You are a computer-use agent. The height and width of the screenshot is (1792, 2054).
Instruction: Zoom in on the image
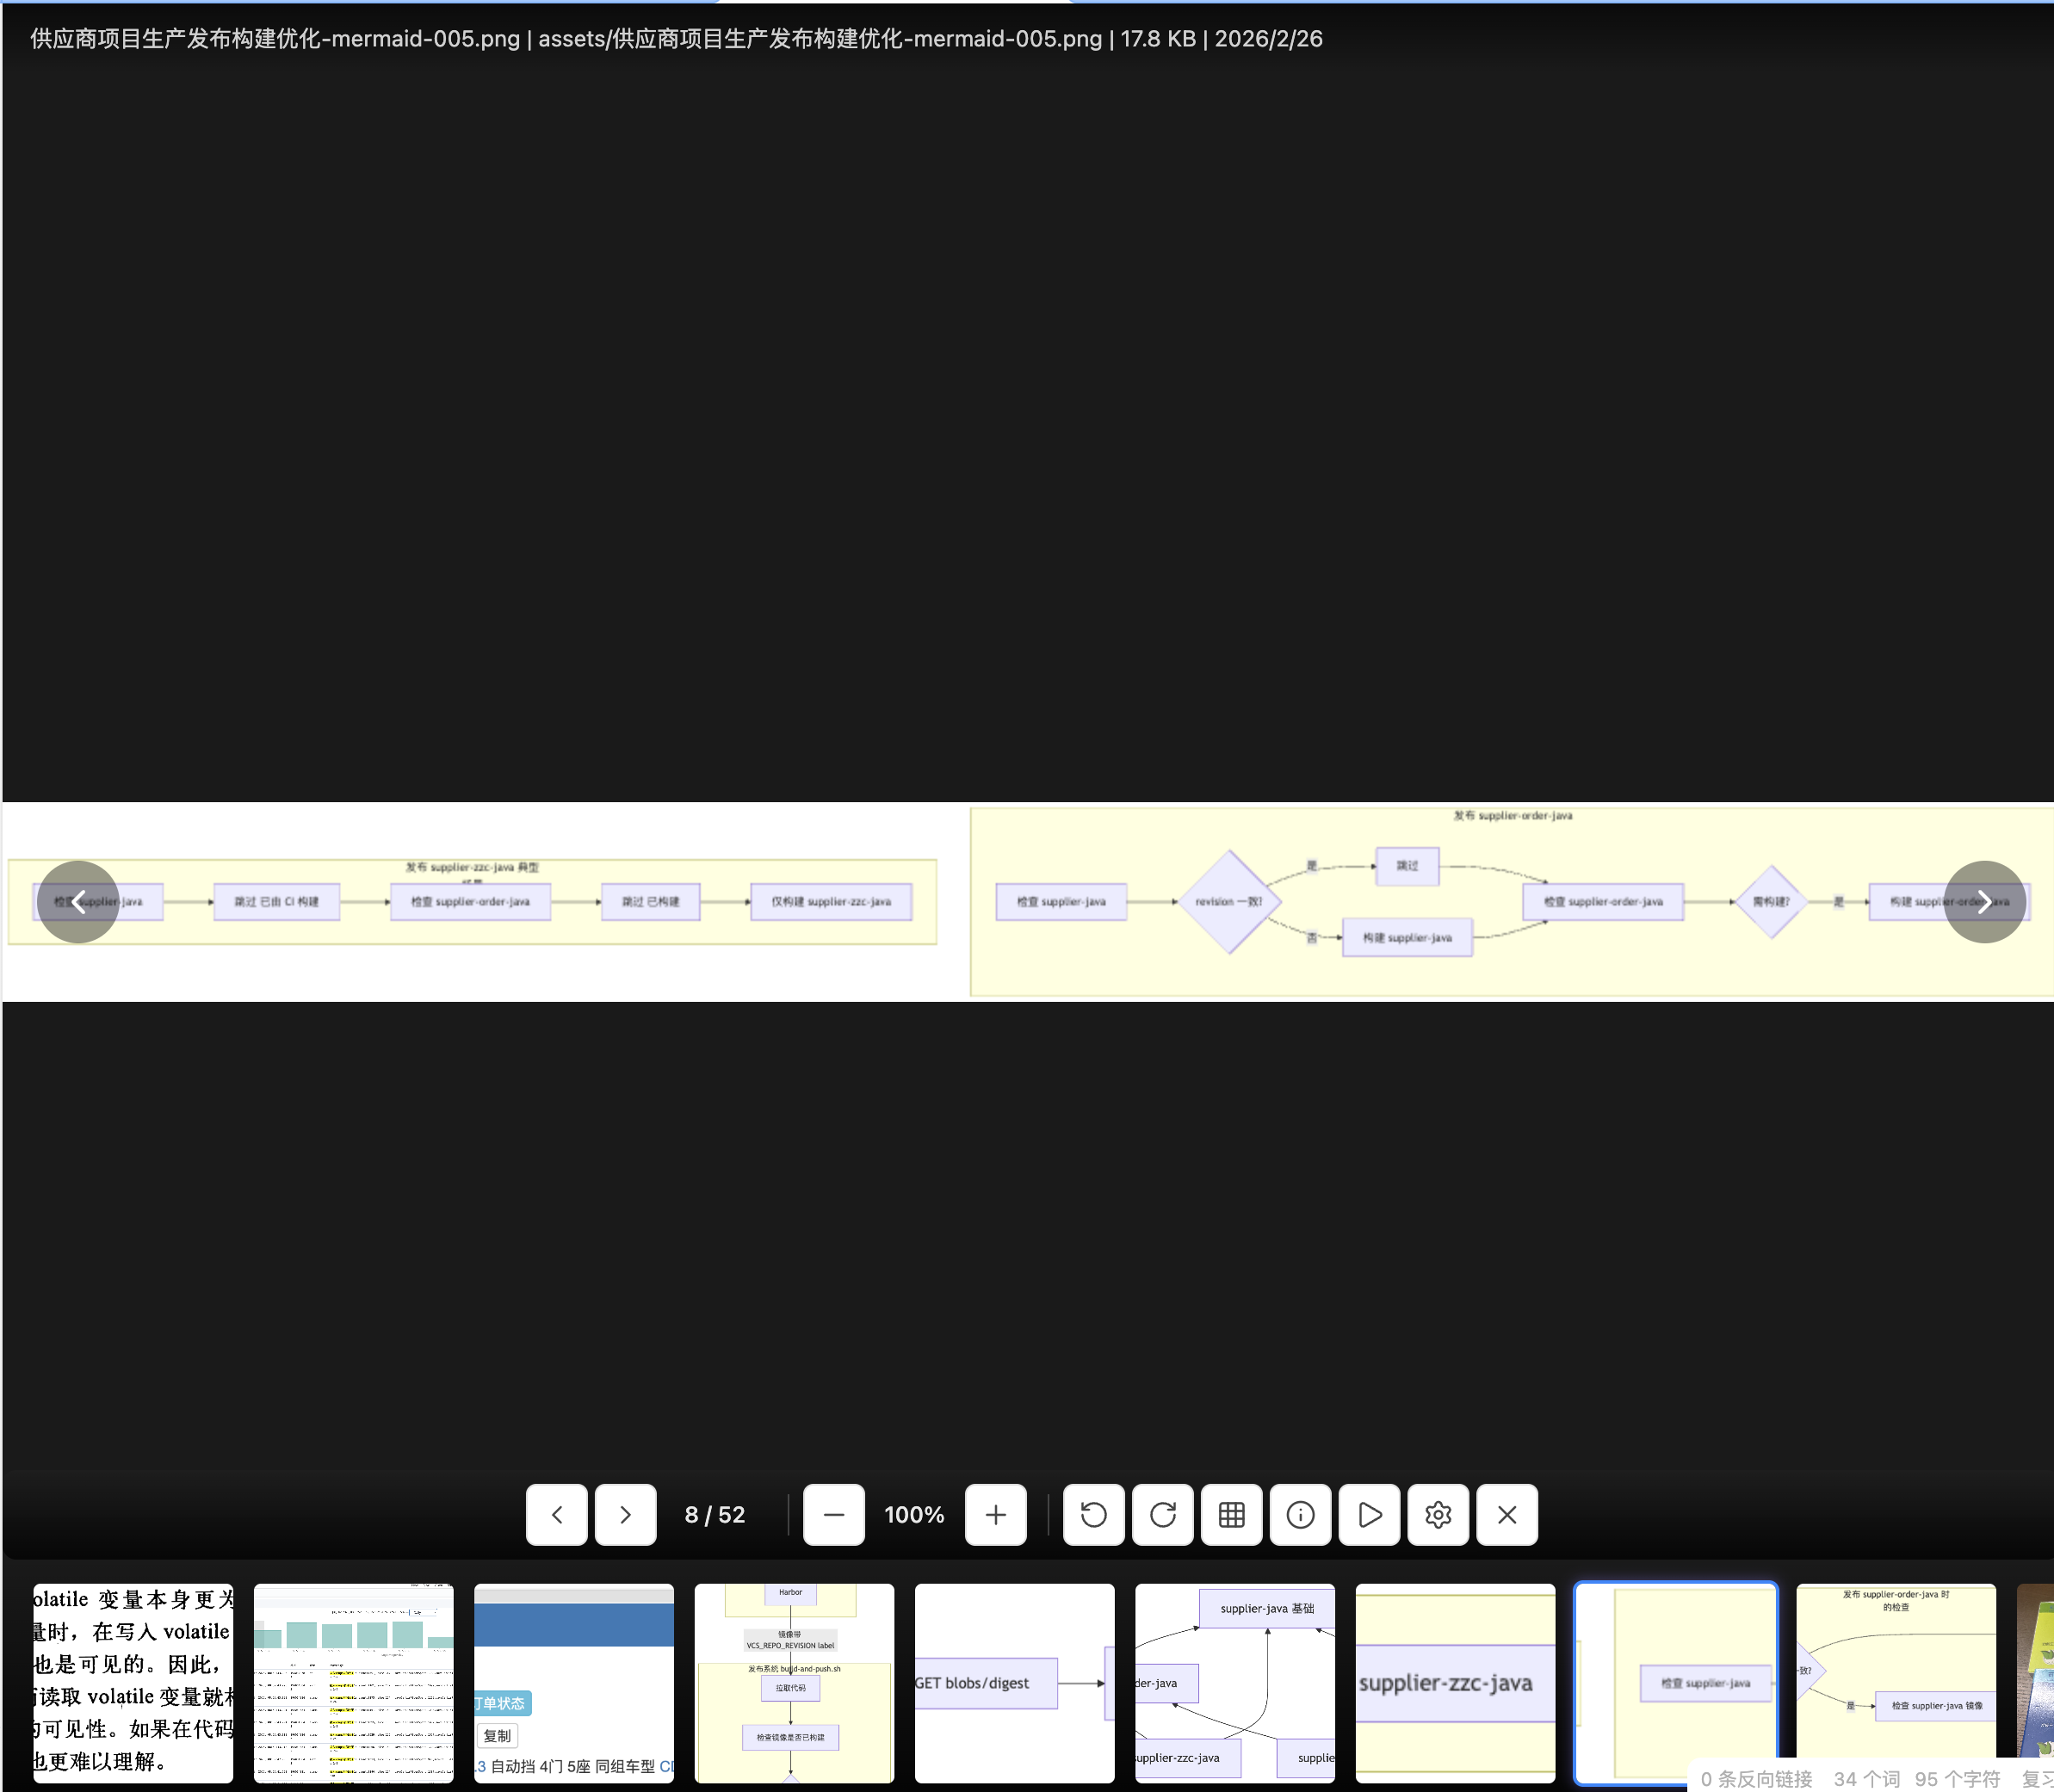[x=996, y=1514]
